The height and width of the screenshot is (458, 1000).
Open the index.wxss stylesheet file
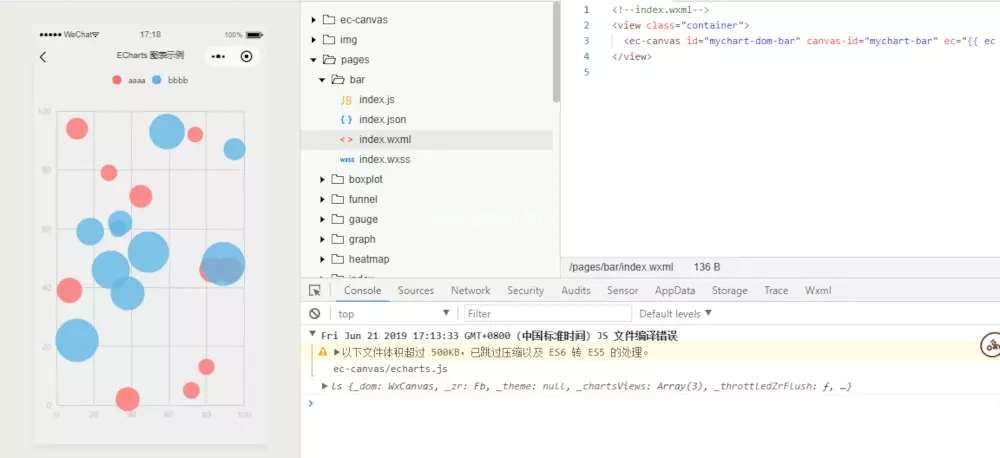[x=384, y=160]
